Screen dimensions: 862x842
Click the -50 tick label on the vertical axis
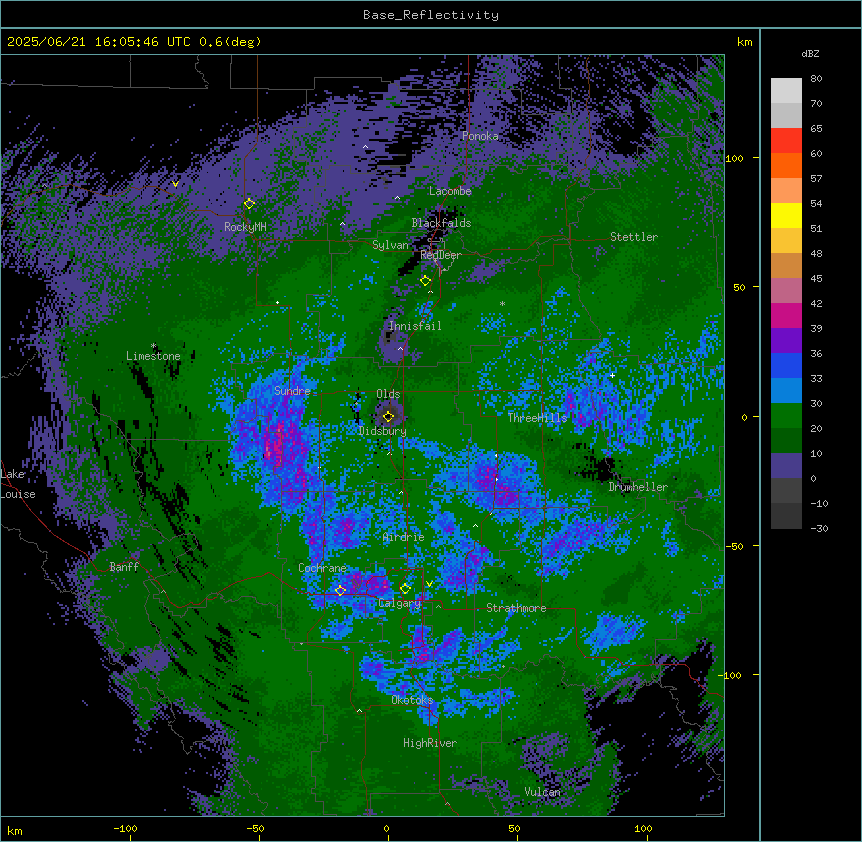pyautogui.click(x=734, y=546)
